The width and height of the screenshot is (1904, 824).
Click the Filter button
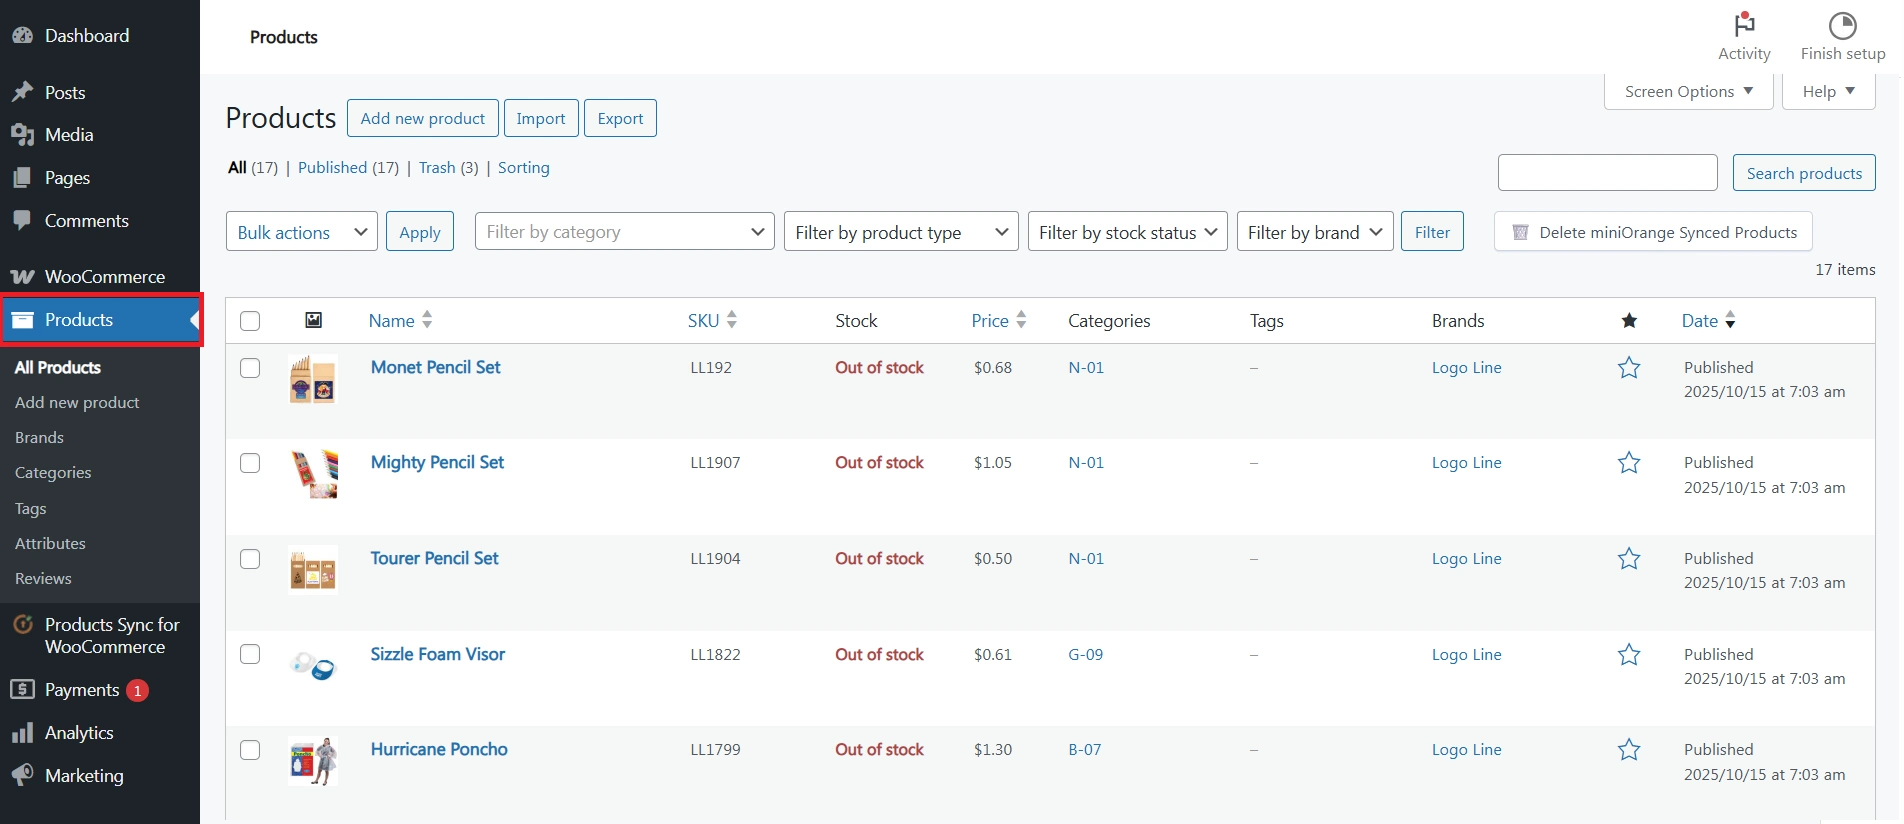coord(1432,232)
